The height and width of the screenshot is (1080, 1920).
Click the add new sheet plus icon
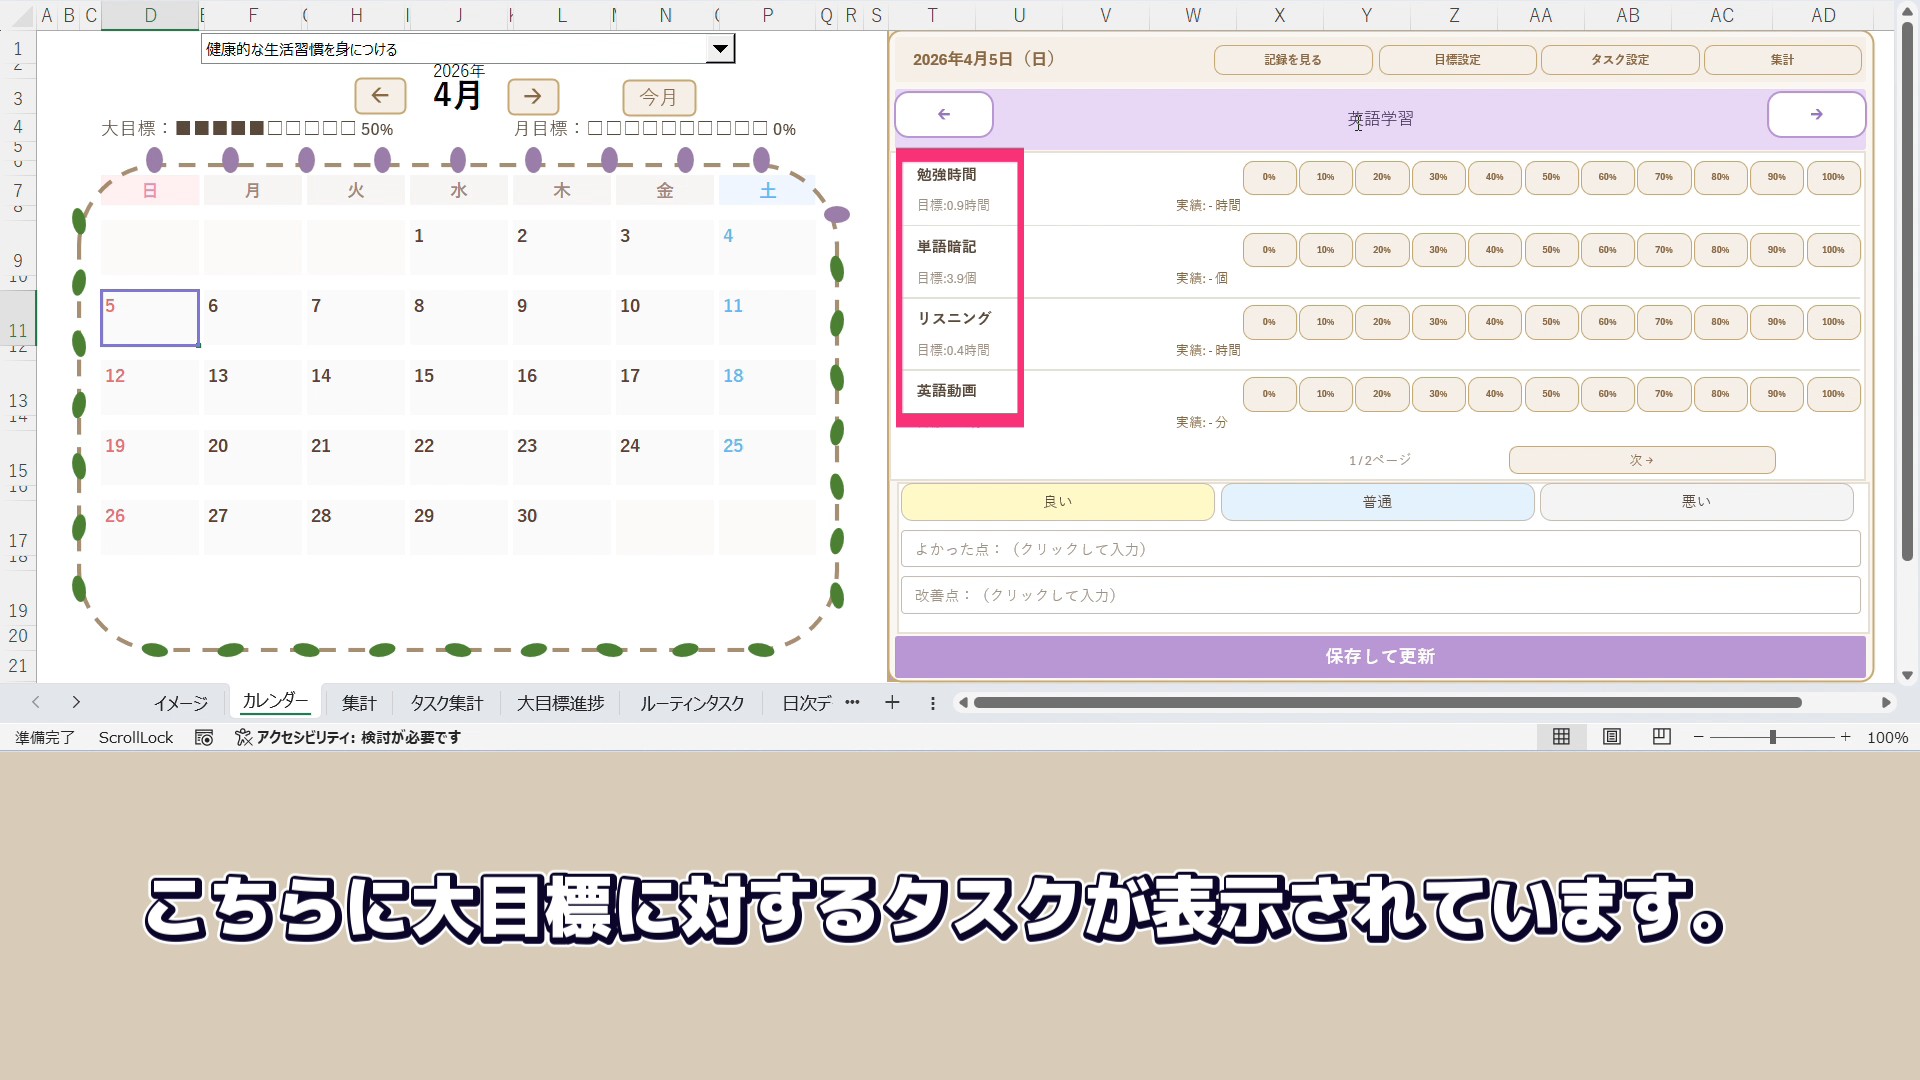pos(892,703)
